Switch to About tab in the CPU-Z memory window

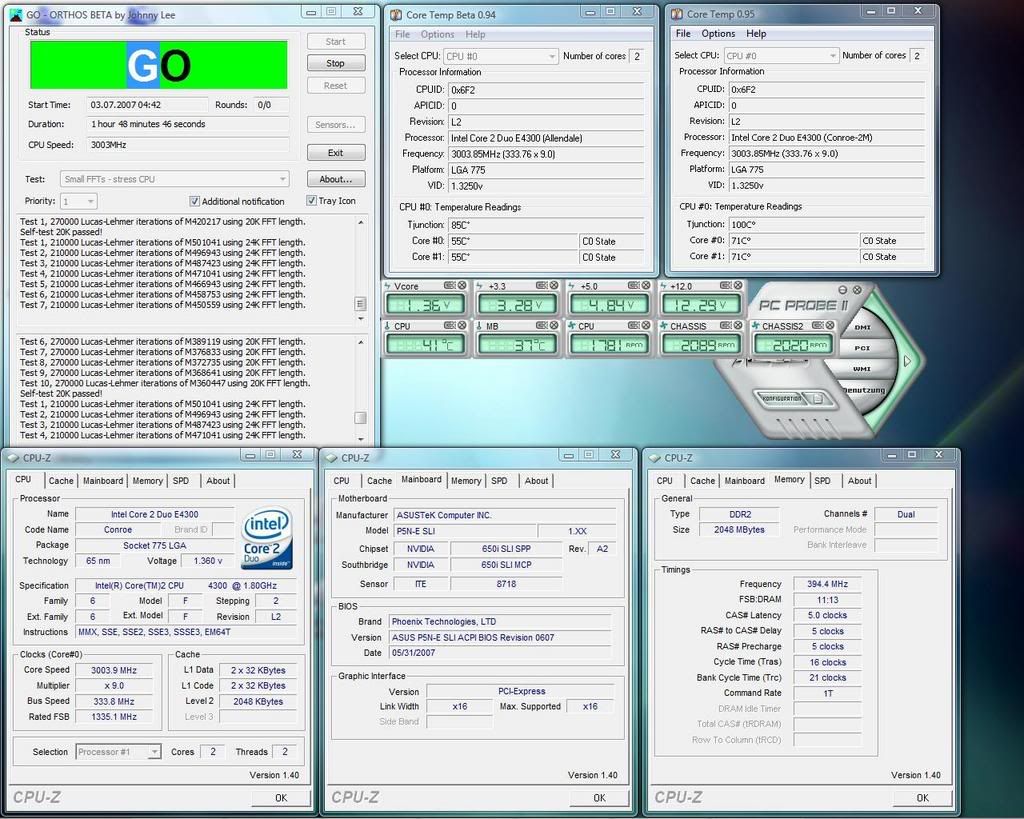pos(859,481)
